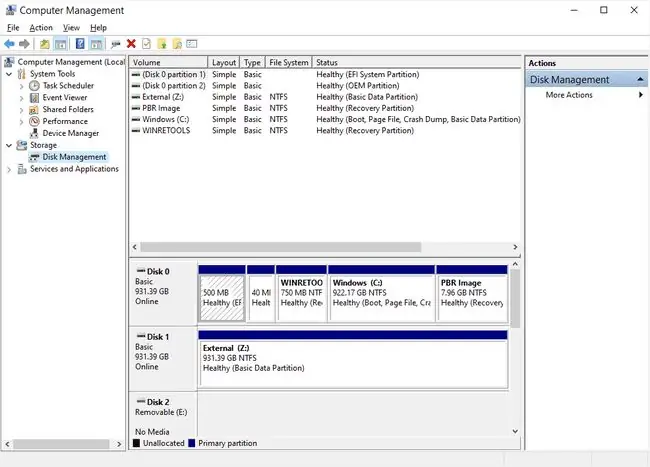Screen dimensions: 650x467
Task: Click the Connect/key toolbar icon
Action: (x=116, y=44)
